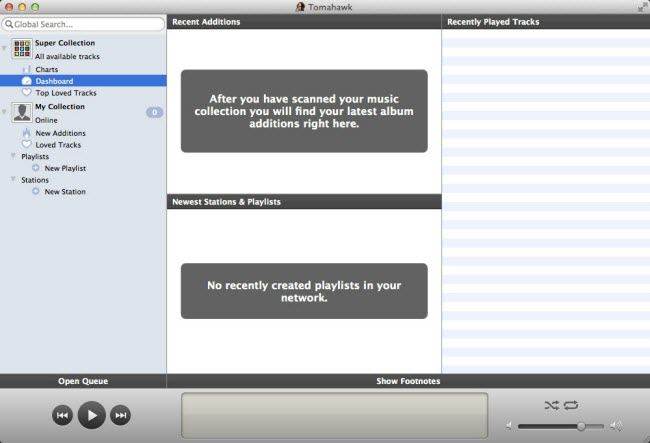Screen dimensions: 650x443
Task: Click the magnifier icon in Global Search
Action: 9,24
